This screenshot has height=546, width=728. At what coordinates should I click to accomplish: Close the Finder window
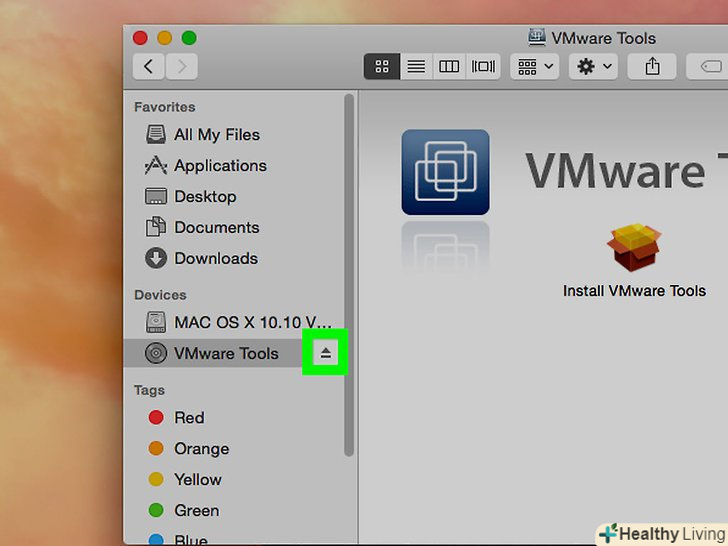pyautogui.click(x=140, y=38)
